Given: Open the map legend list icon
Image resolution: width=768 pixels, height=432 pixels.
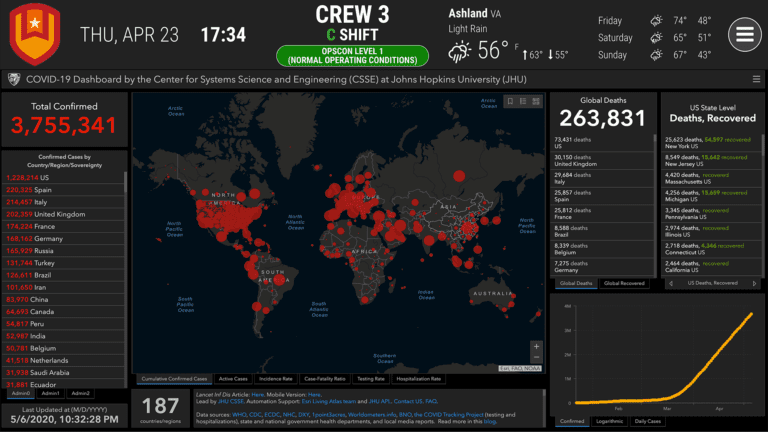Looking at the screenshot, I should (522, 101).
